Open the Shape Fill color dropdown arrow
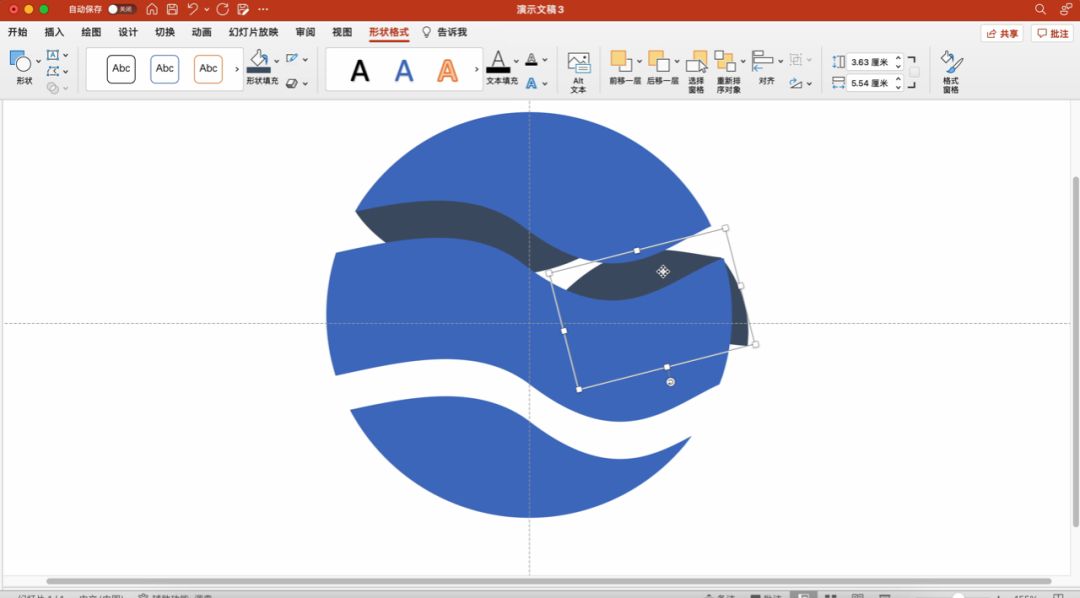Viewport: 1080px width, 598px height. (x=277, y=61)
